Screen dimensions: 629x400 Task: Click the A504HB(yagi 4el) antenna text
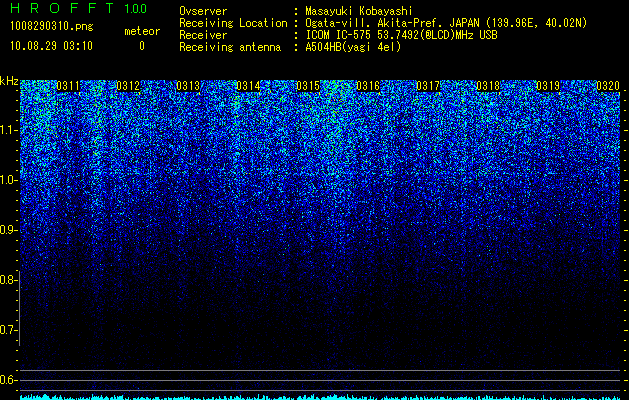(353, 47)
